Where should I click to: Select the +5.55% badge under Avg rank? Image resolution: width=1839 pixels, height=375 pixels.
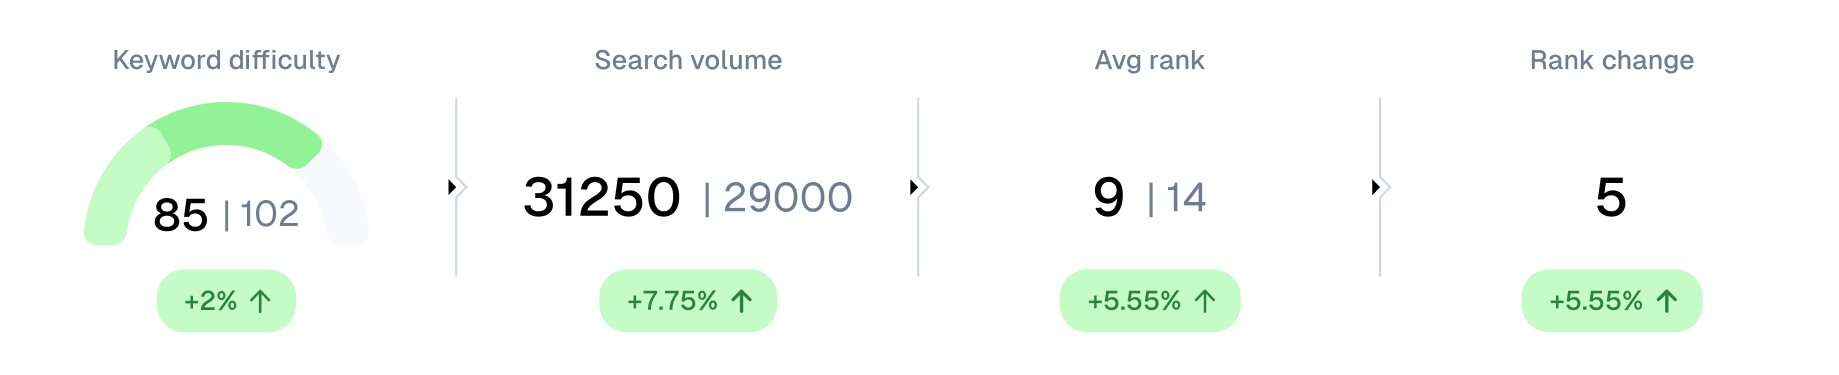tap(1150, 301)
